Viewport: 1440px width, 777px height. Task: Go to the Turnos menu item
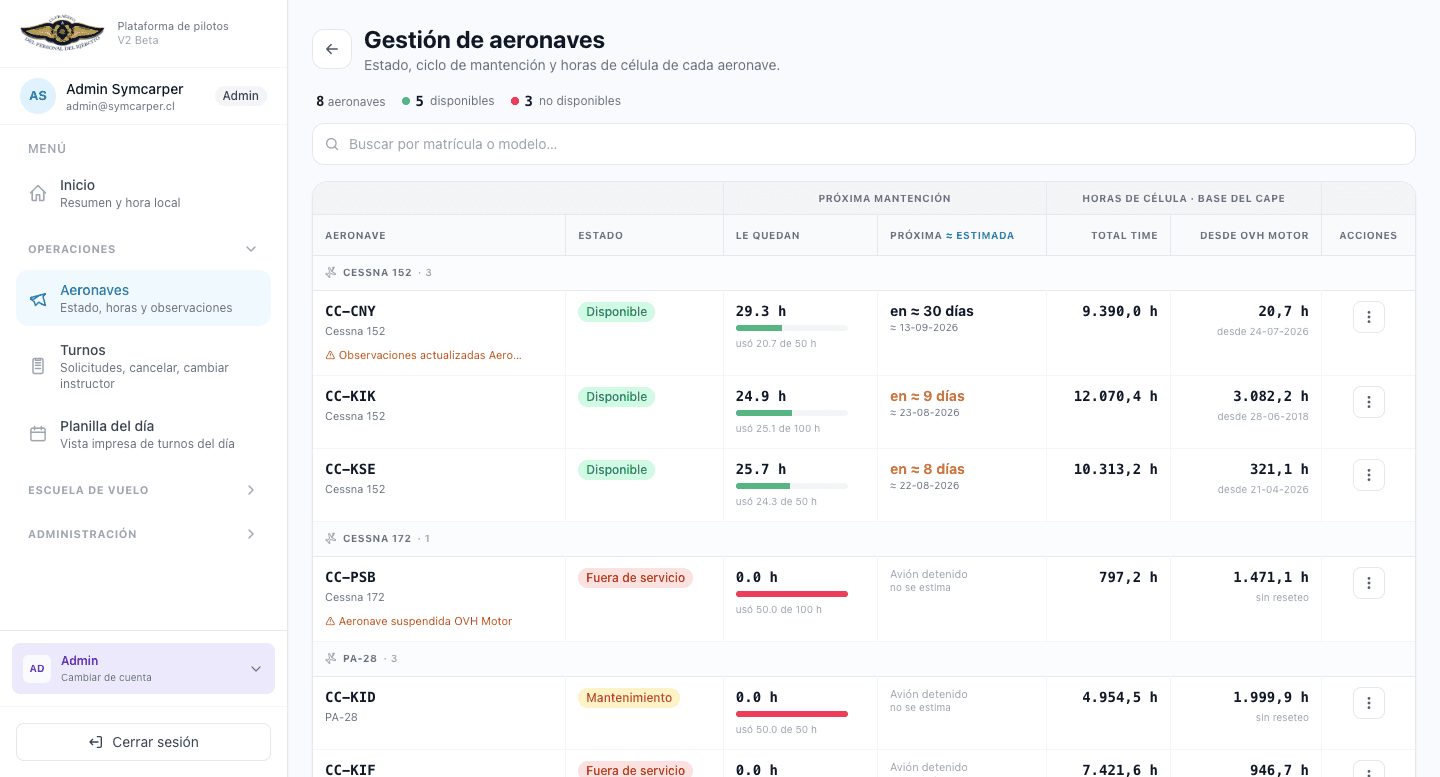pos(143,366)
